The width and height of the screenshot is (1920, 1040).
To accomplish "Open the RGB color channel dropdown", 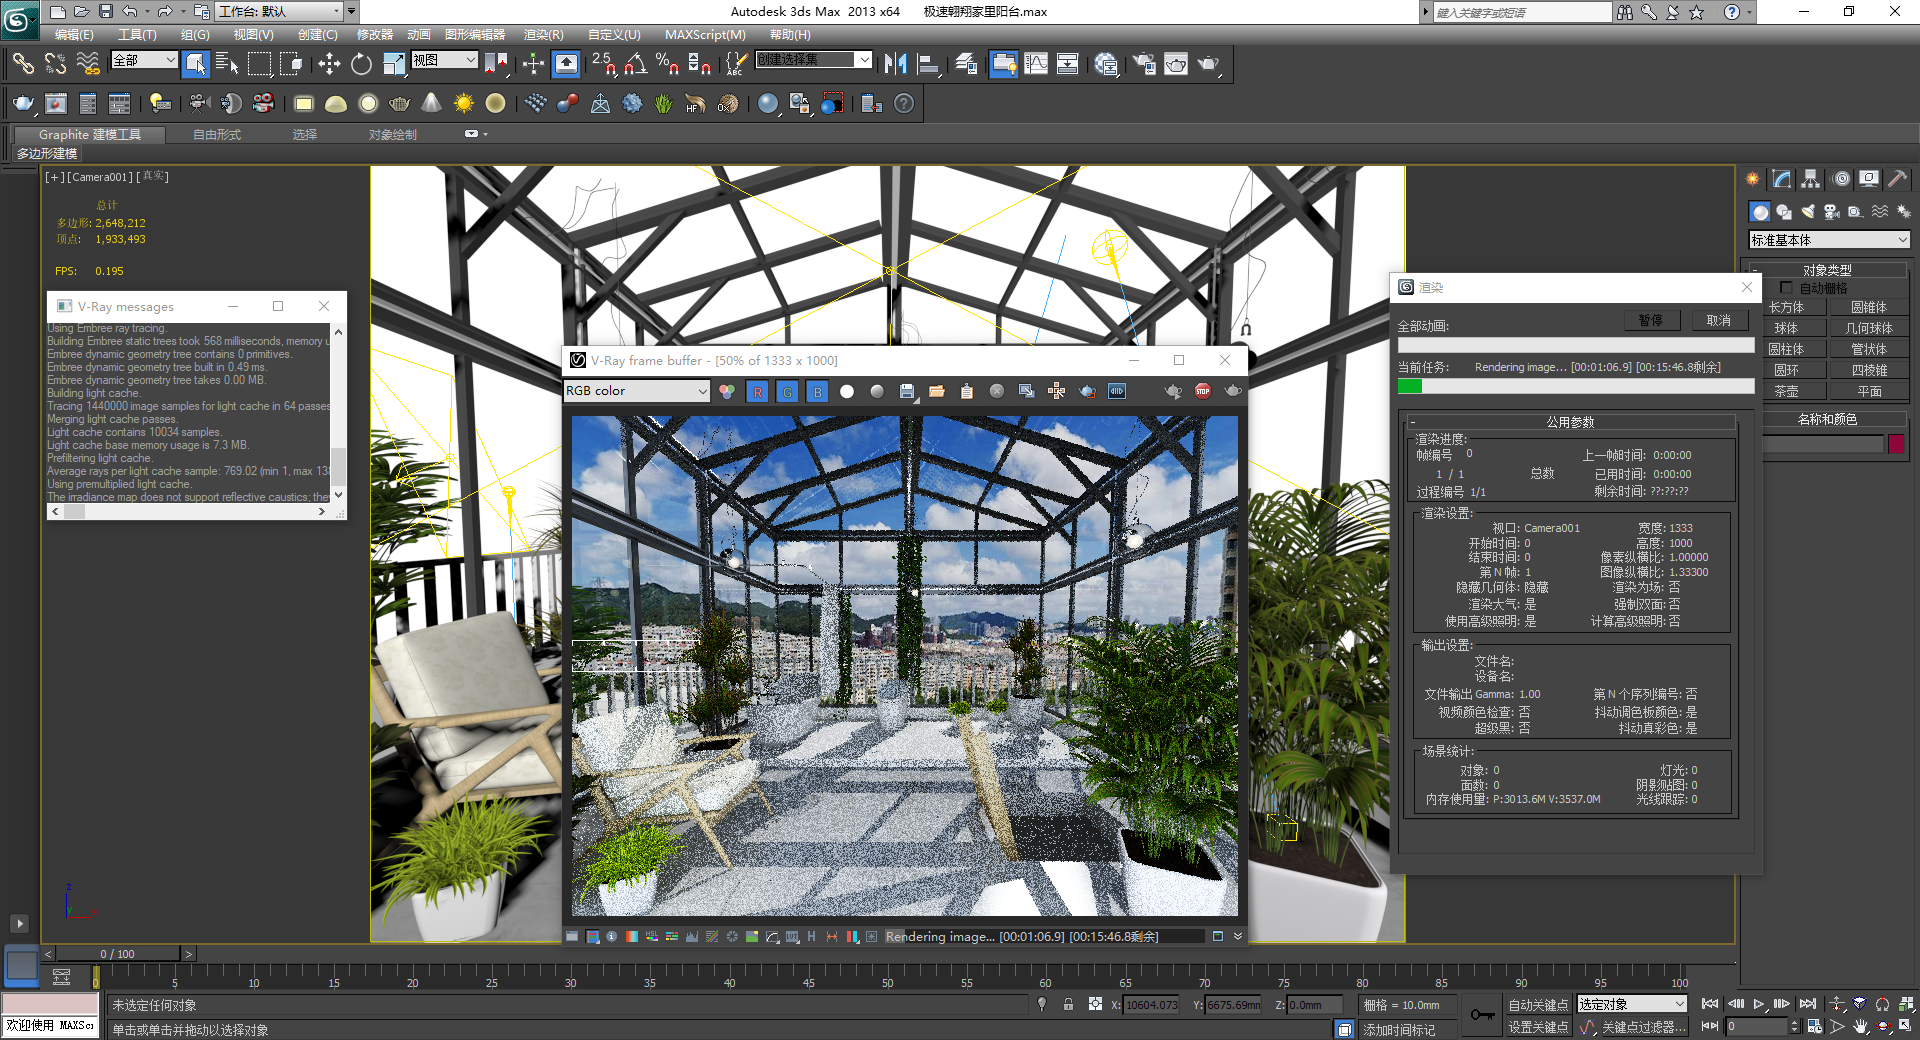I will [637, 391].
